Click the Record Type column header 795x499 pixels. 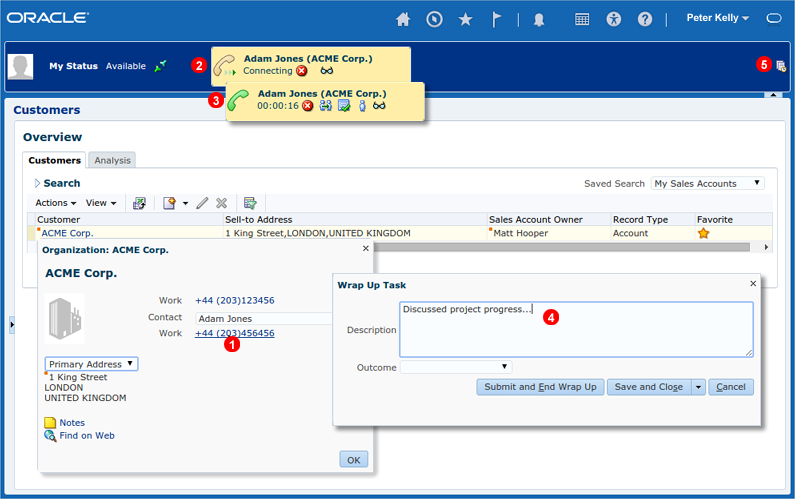(x=653, y=219)
